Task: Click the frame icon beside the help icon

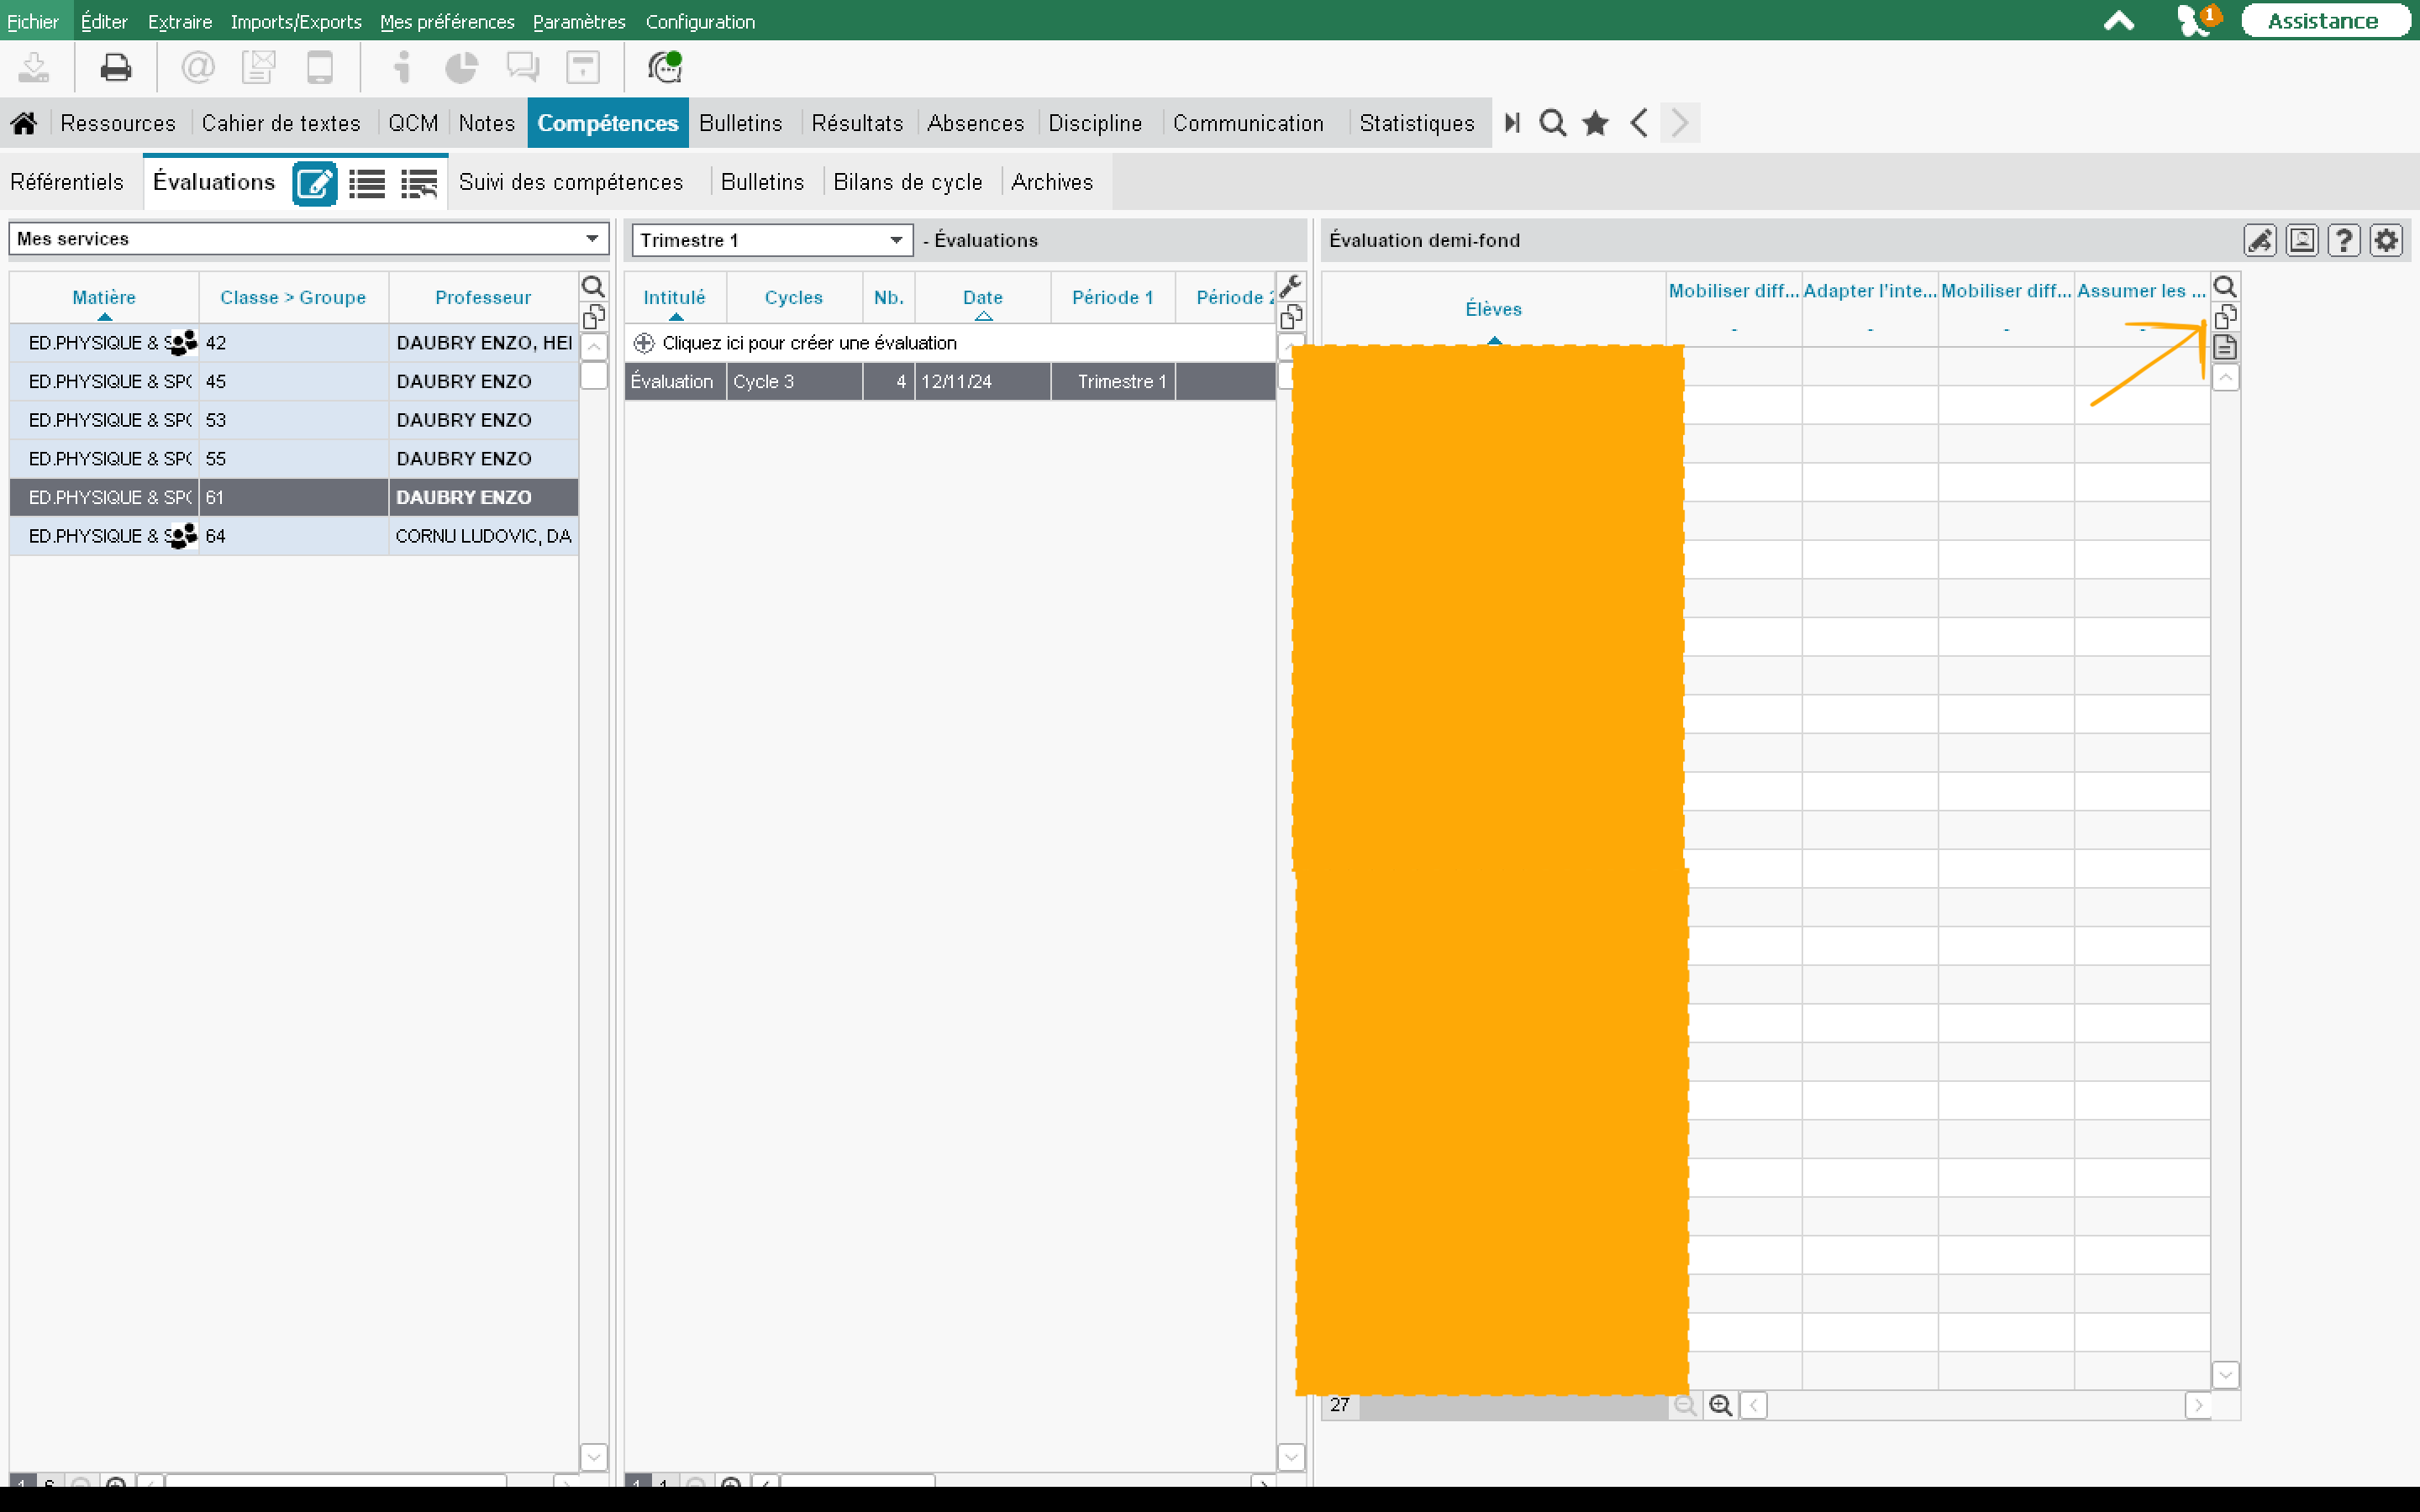Action: (2302, 240)
